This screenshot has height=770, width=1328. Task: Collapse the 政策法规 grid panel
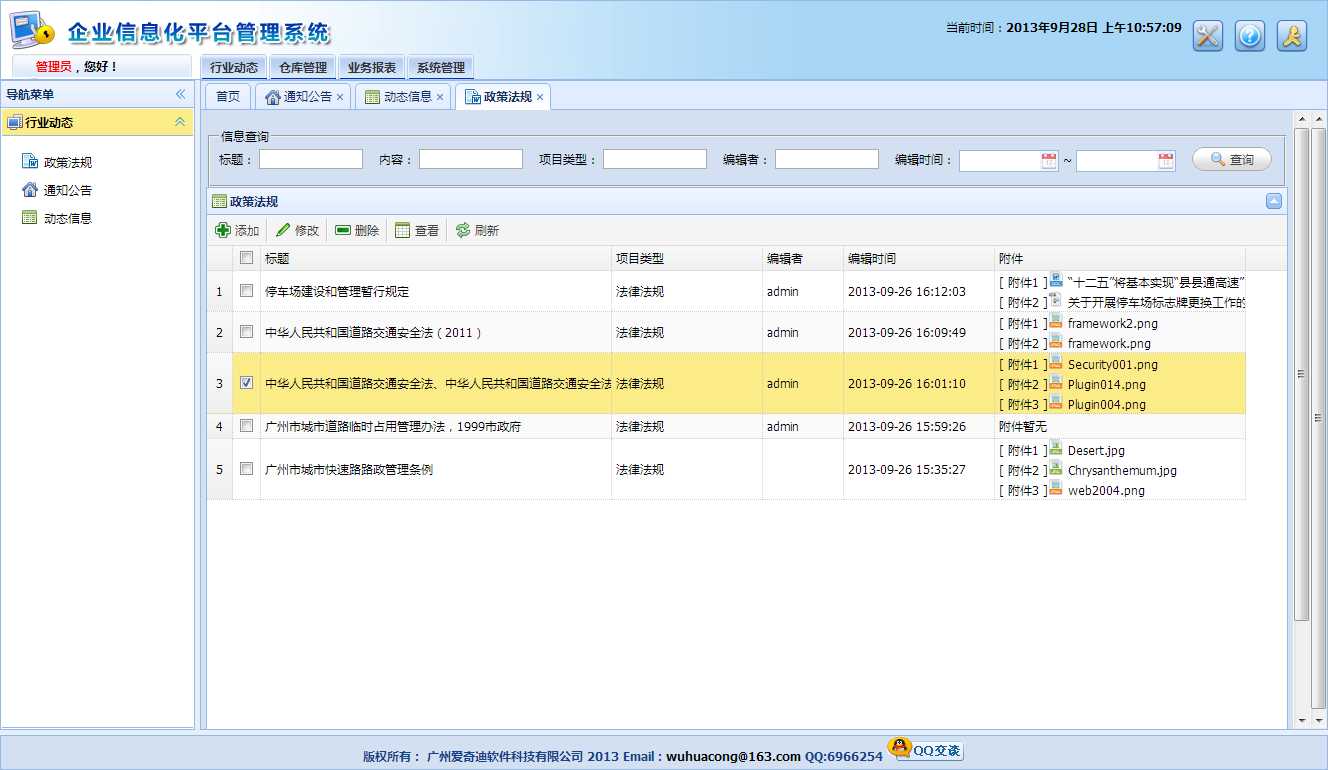tap(1274, 201)
